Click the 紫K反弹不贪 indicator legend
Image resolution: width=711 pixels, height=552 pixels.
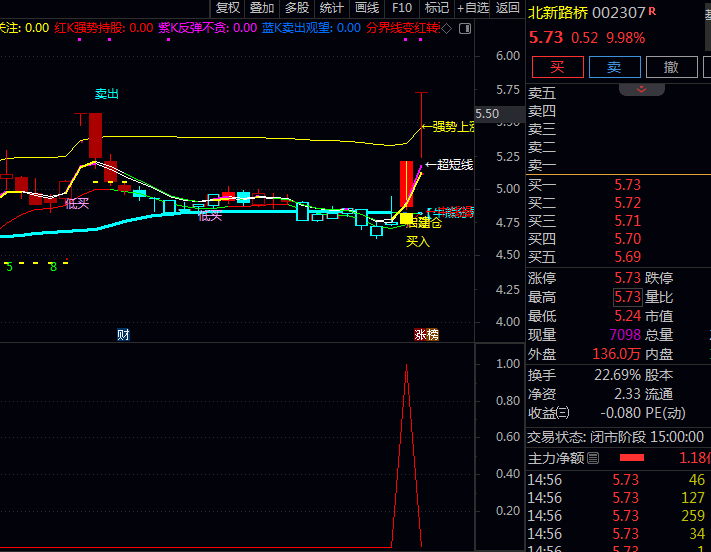(x=207, y=28)
